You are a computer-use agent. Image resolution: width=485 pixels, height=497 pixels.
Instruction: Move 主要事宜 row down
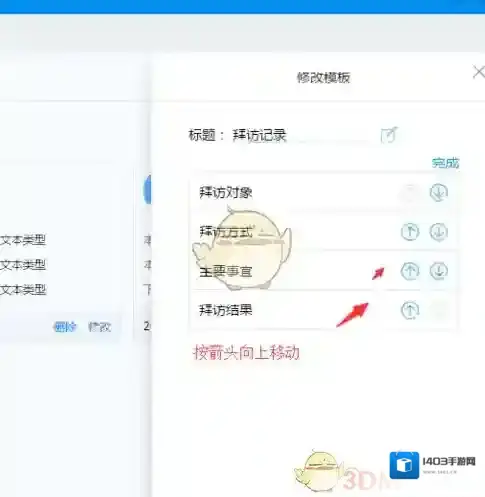[x=438, y=271]
